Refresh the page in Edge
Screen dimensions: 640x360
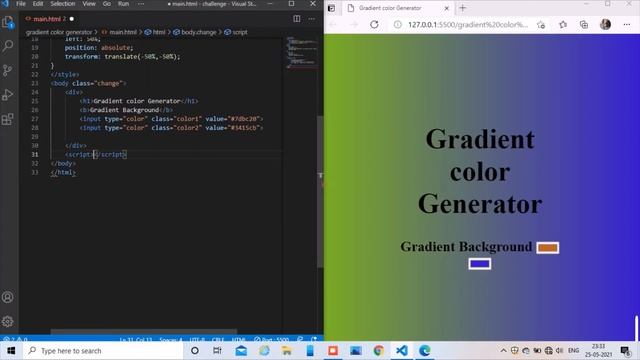(x=374, y=24)
